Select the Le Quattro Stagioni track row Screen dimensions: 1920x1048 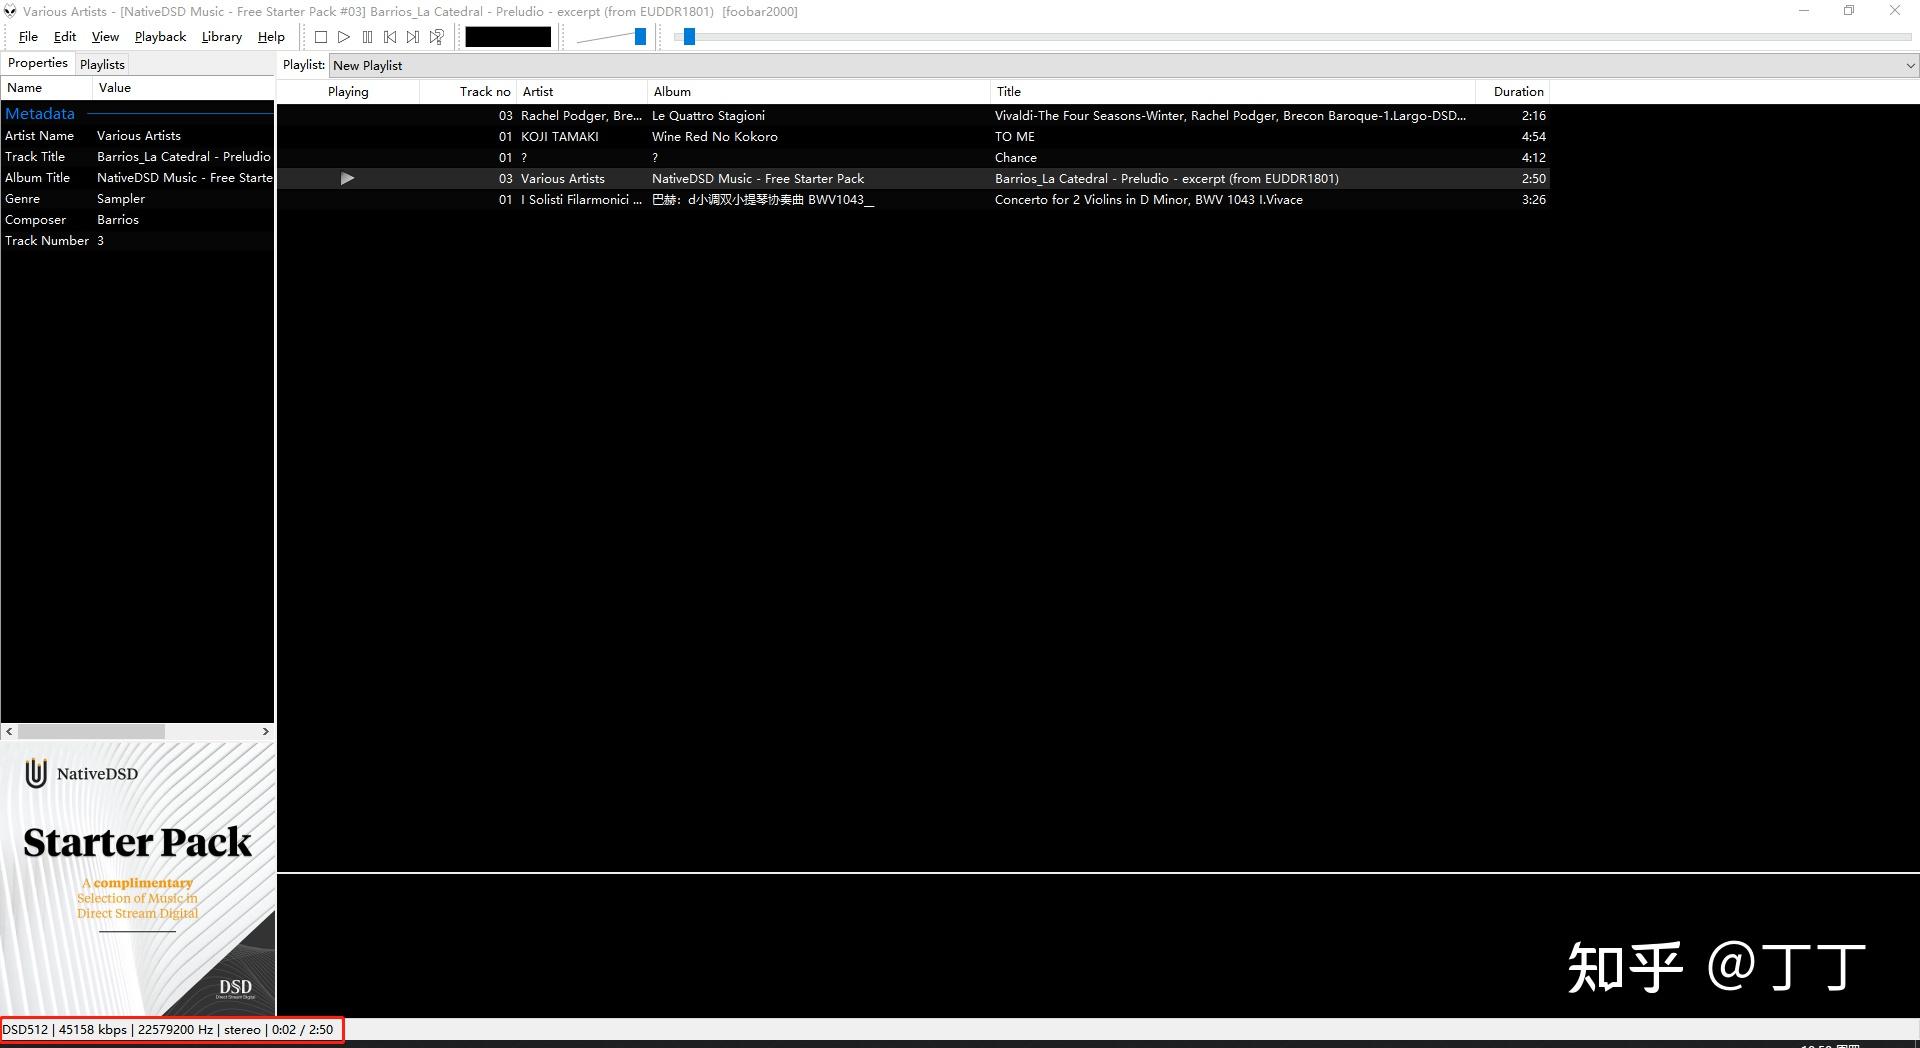913,116
